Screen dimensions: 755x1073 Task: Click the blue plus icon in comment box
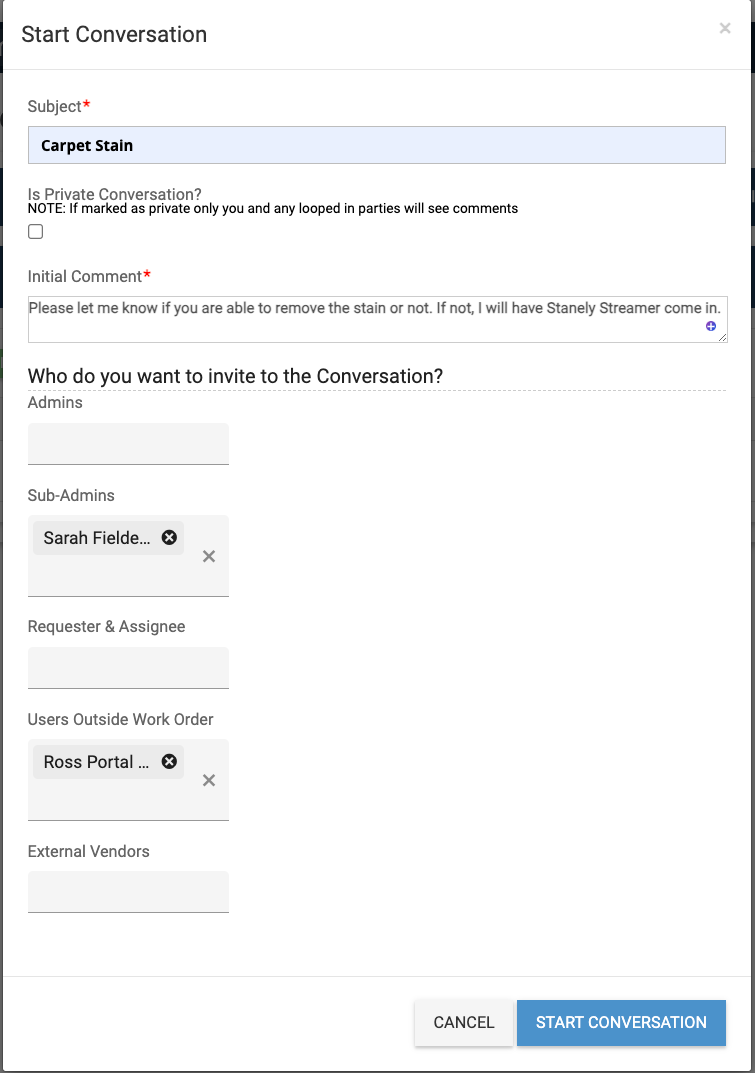711,326
